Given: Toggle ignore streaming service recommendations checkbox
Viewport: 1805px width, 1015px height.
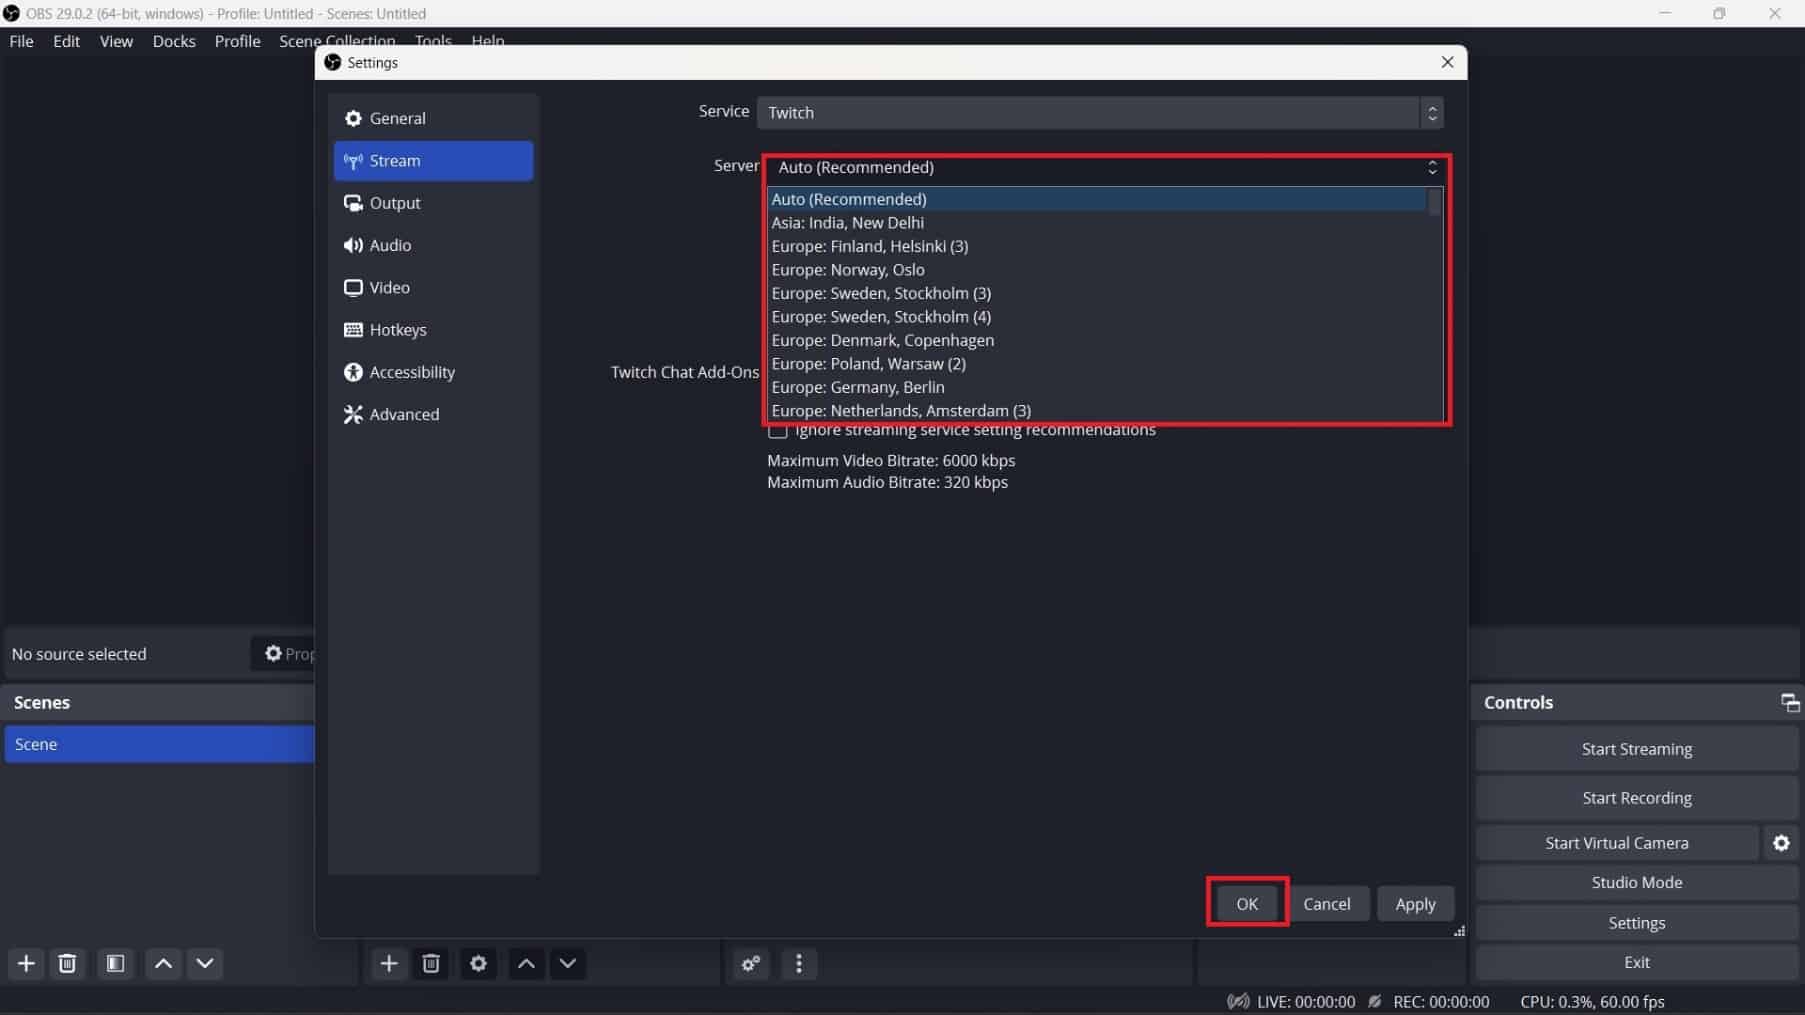Looking at the screenshot, I should (778, 431).
